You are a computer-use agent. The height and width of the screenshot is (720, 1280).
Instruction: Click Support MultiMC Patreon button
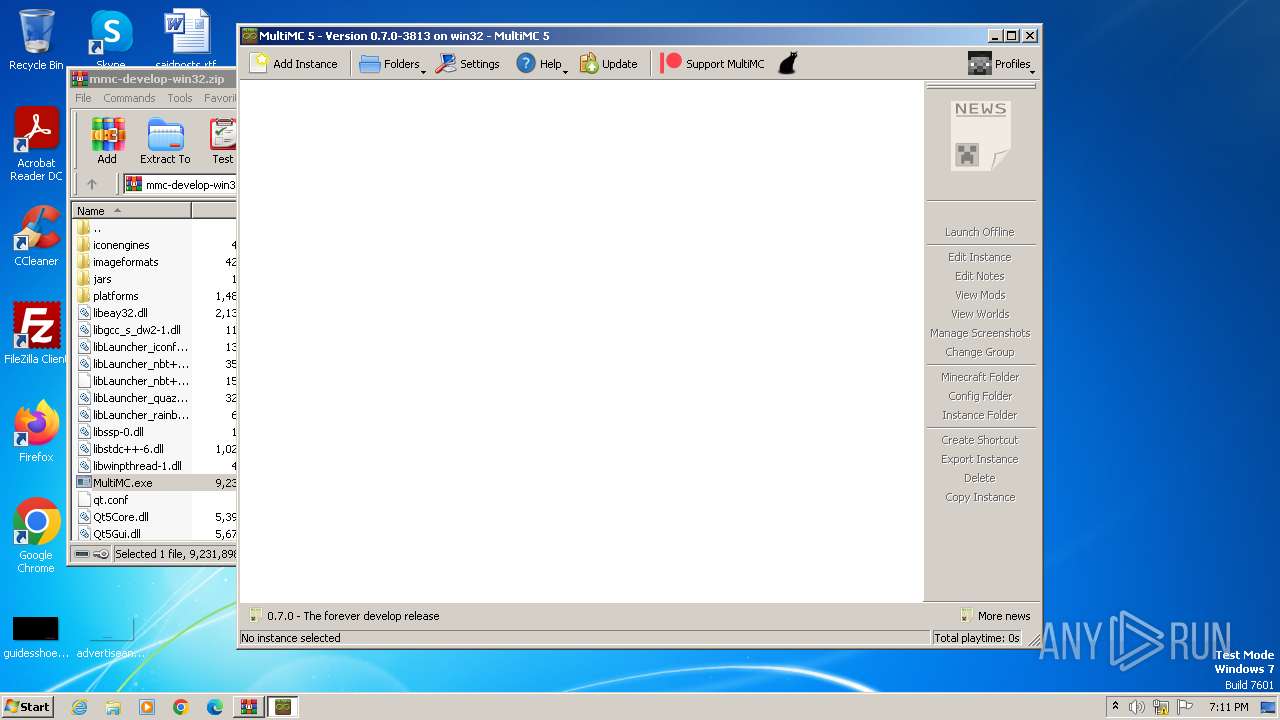713,64
